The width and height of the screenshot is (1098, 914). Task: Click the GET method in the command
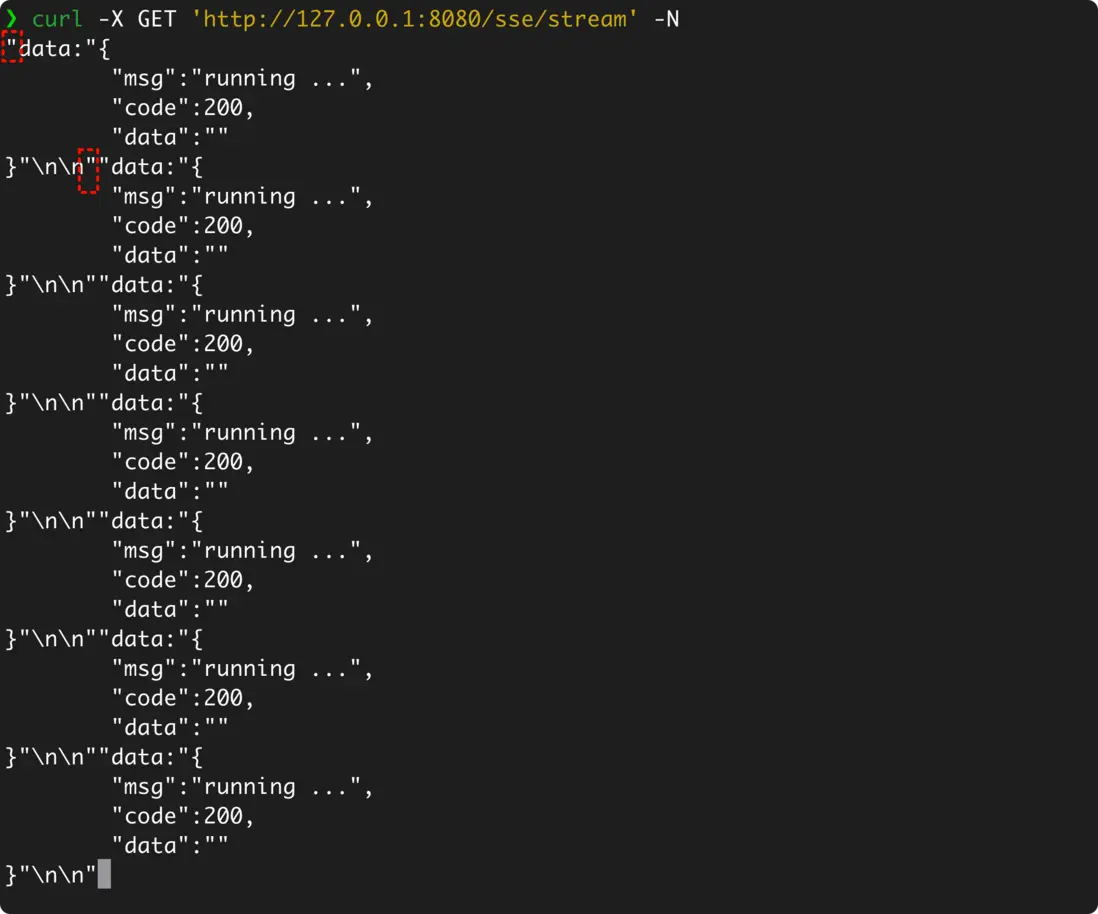point(157,19)
